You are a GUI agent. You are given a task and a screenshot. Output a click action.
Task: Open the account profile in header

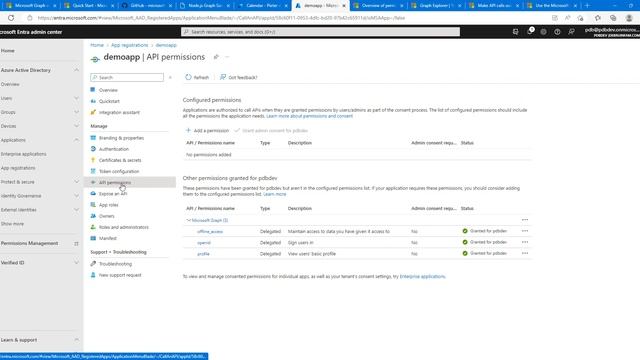tap(611, 32)
